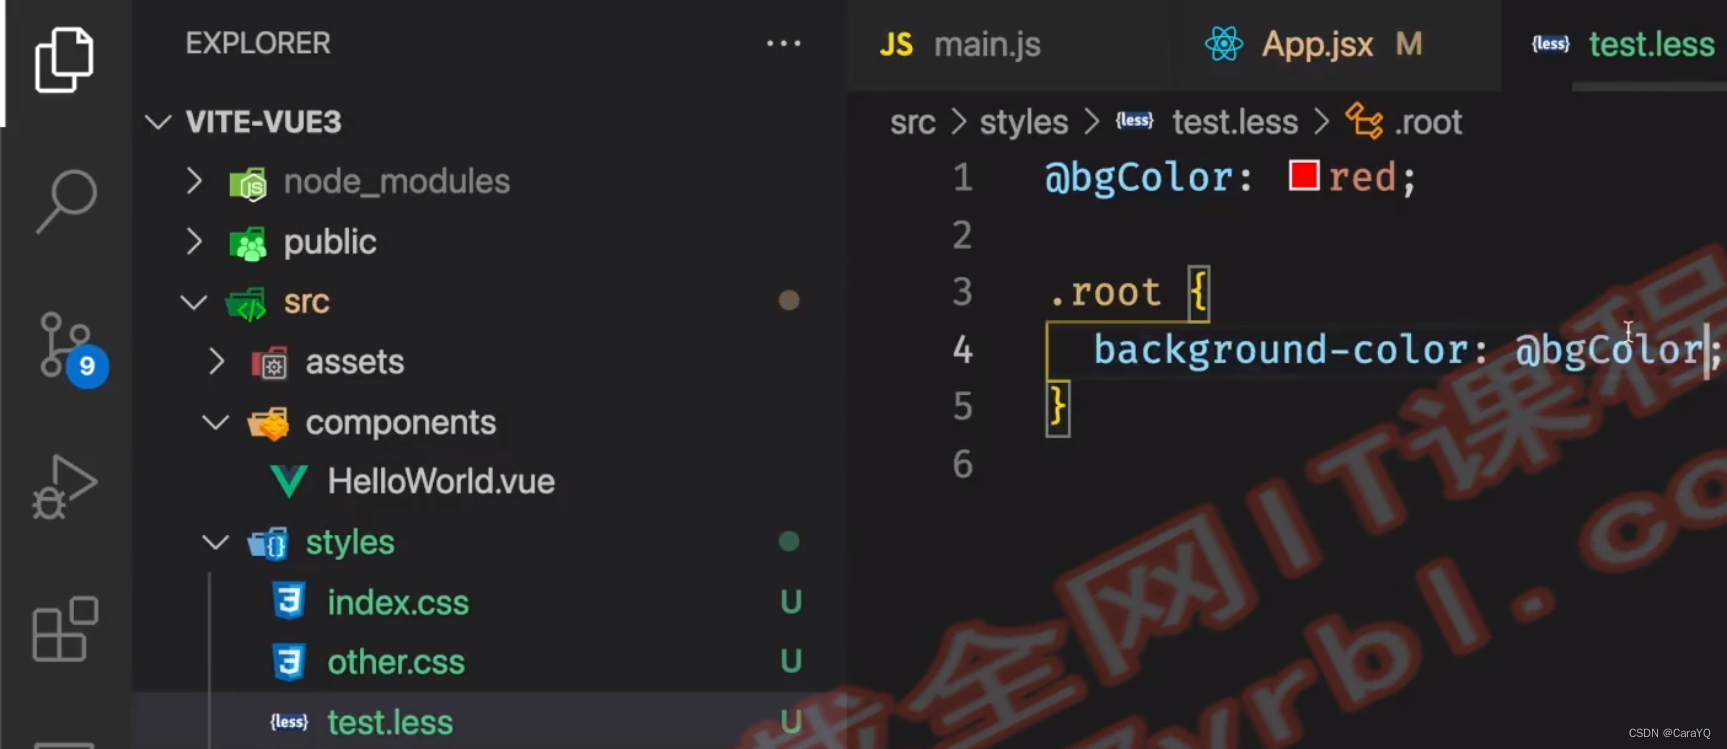
Task: Open index.css in the file tree
Action: (398, 603)
